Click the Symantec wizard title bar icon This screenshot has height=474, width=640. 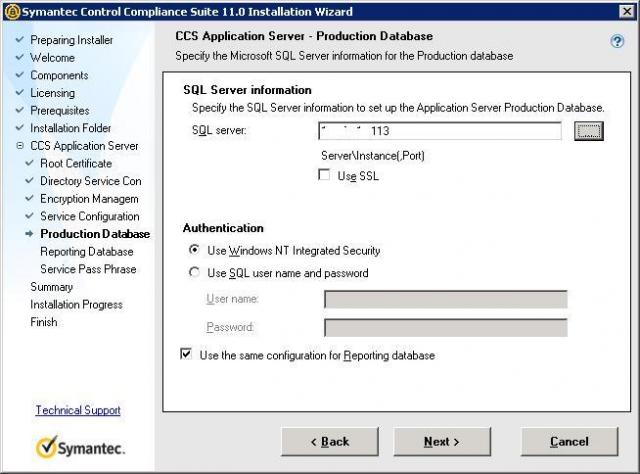[12, 11]
